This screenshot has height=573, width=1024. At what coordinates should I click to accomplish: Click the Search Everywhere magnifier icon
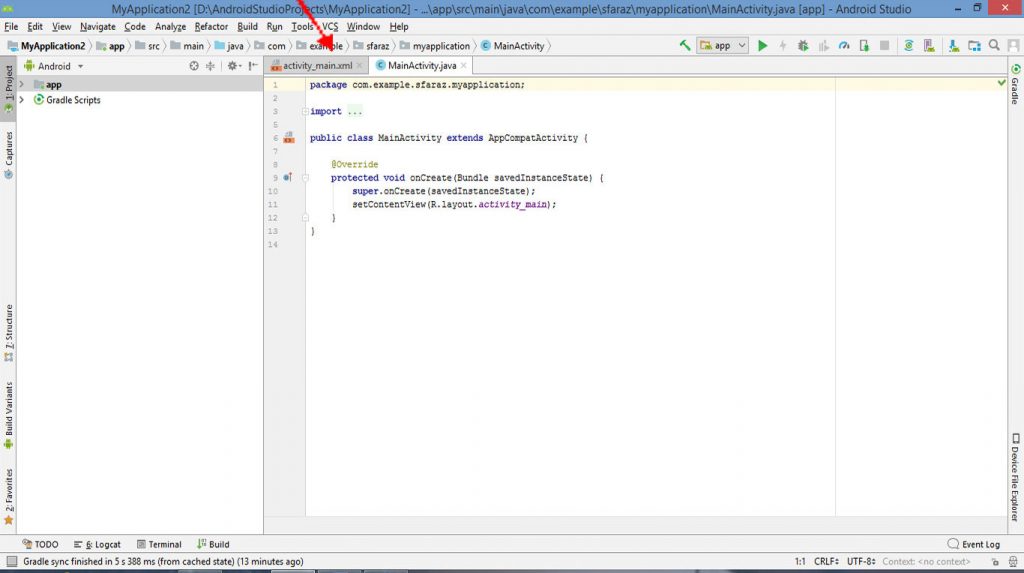[x=994, y=46]
